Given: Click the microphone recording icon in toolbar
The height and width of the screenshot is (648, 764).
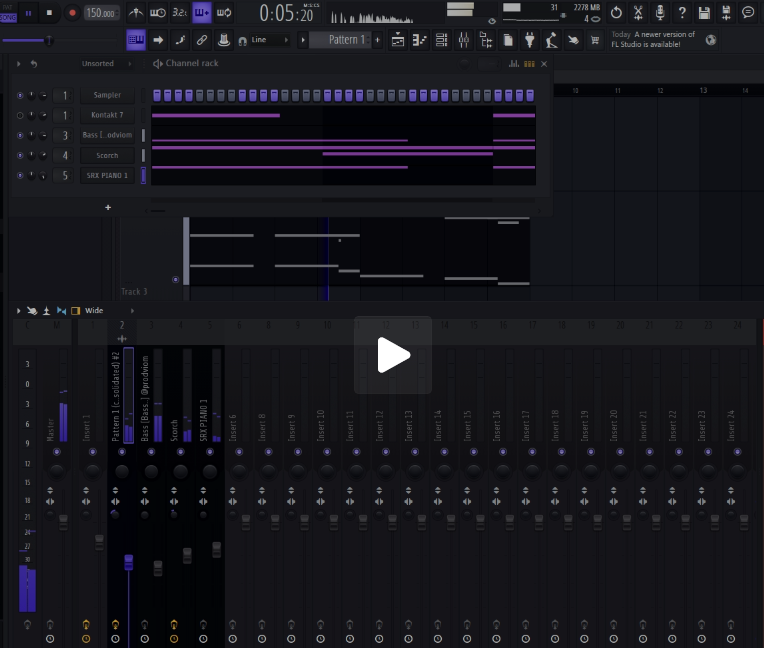Looking at the screenshot, I should tap(660, 13).
